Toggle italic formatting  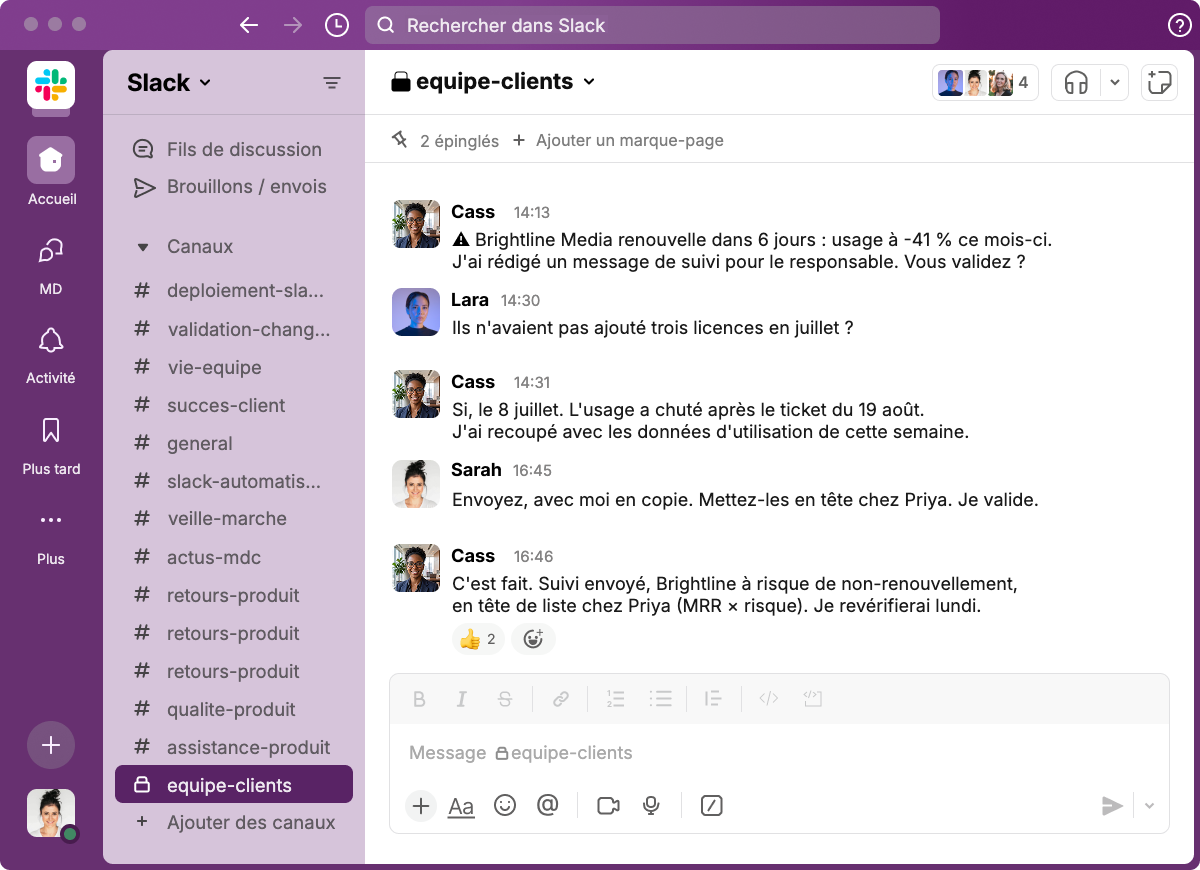[462, 699]
